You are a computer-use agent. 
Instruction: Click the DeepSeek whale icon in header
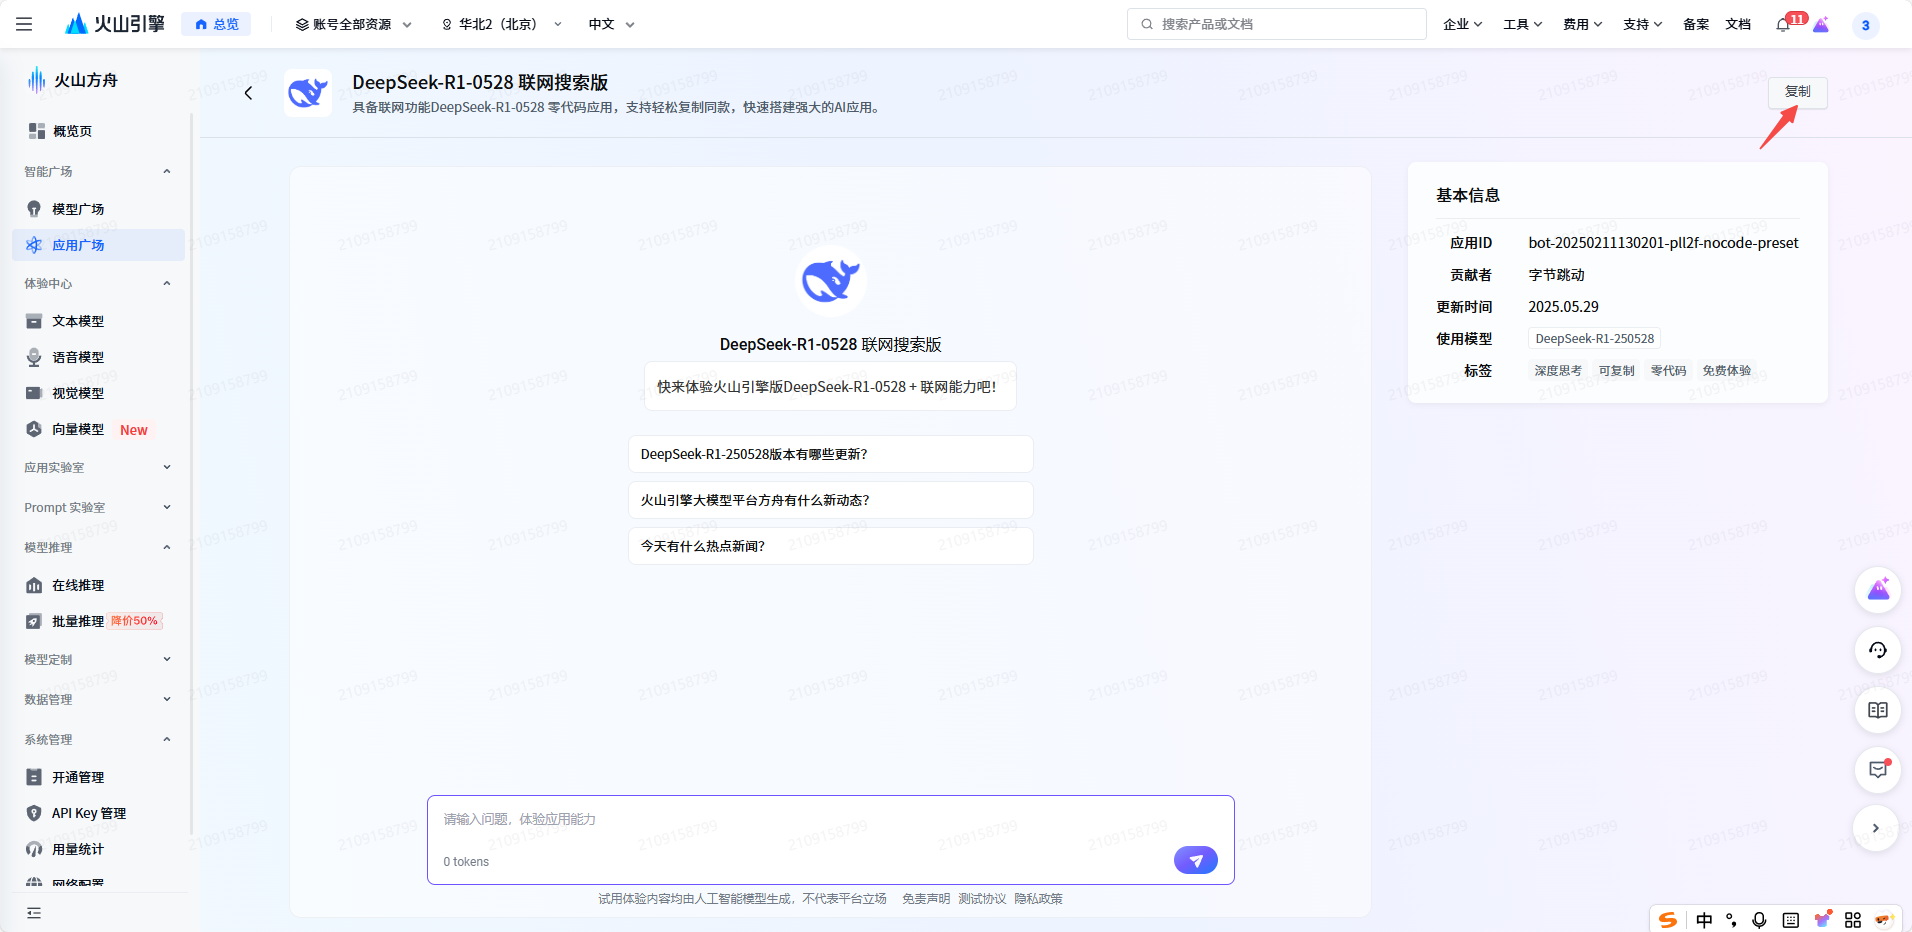(x=308, y=93)
